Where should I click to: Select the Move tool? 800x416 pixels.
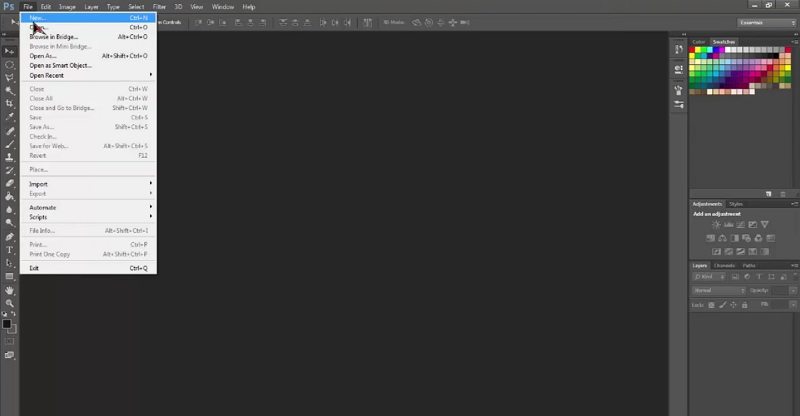point(9,52)
